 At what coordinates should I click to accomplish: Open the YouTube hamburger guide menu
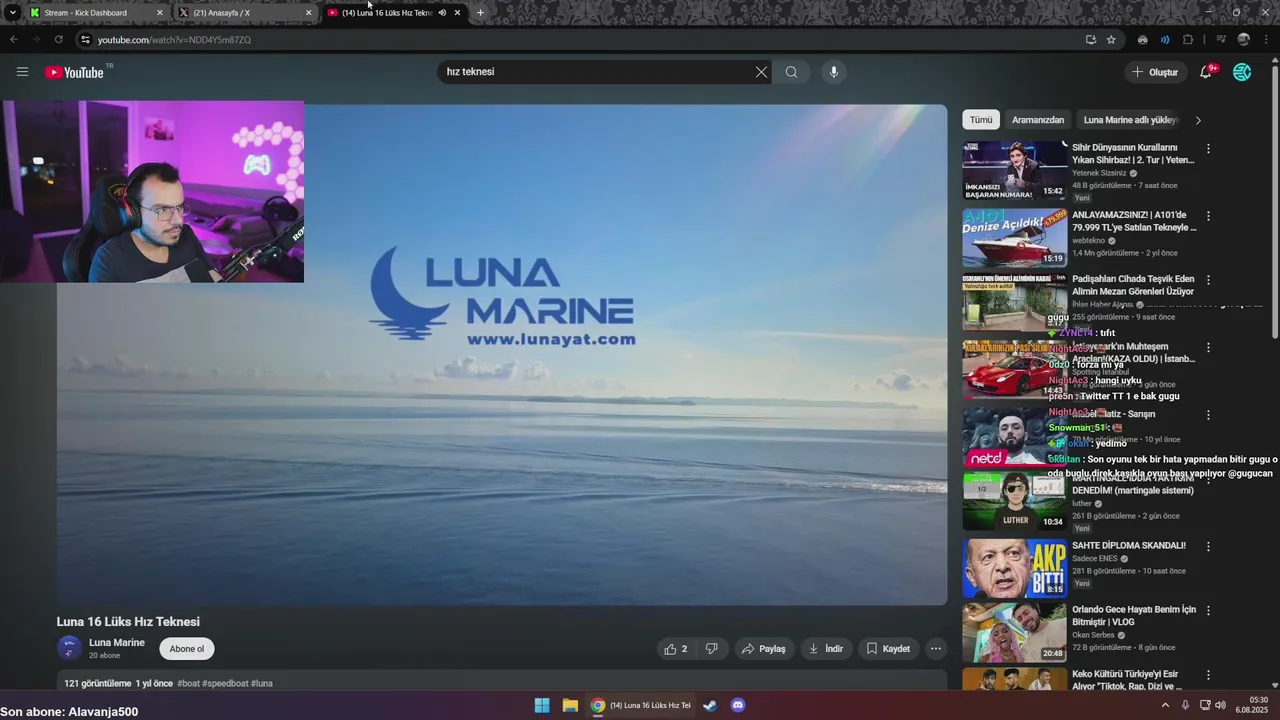(22, 72)
